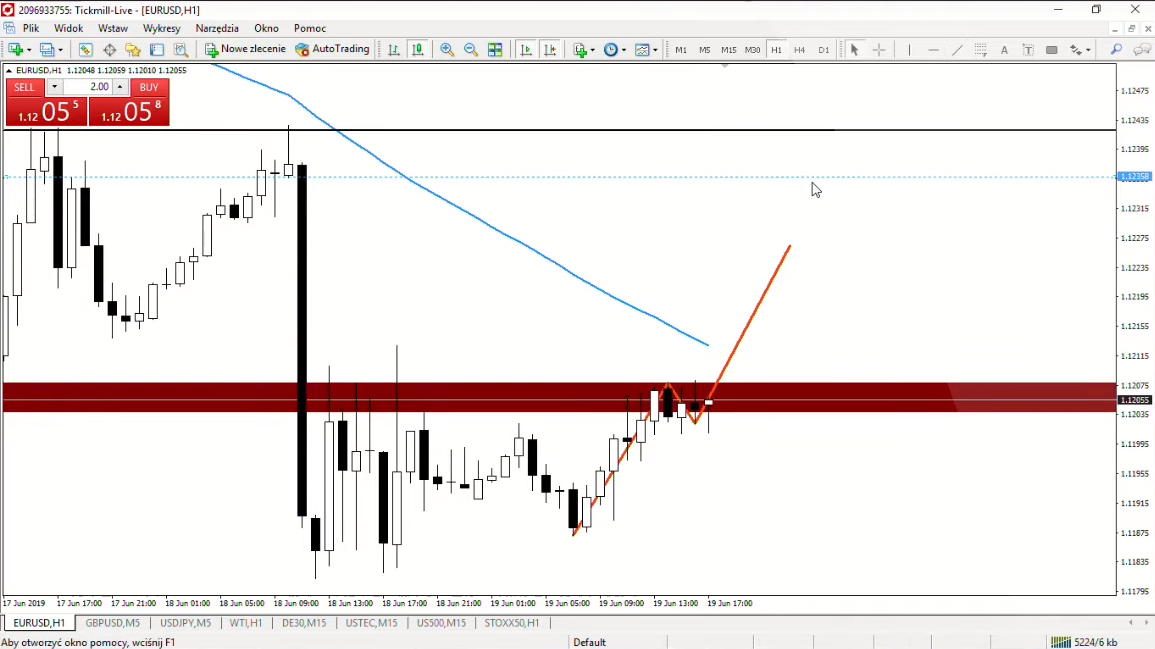
Task: Click the BUY button
Action: click(149, 87)
